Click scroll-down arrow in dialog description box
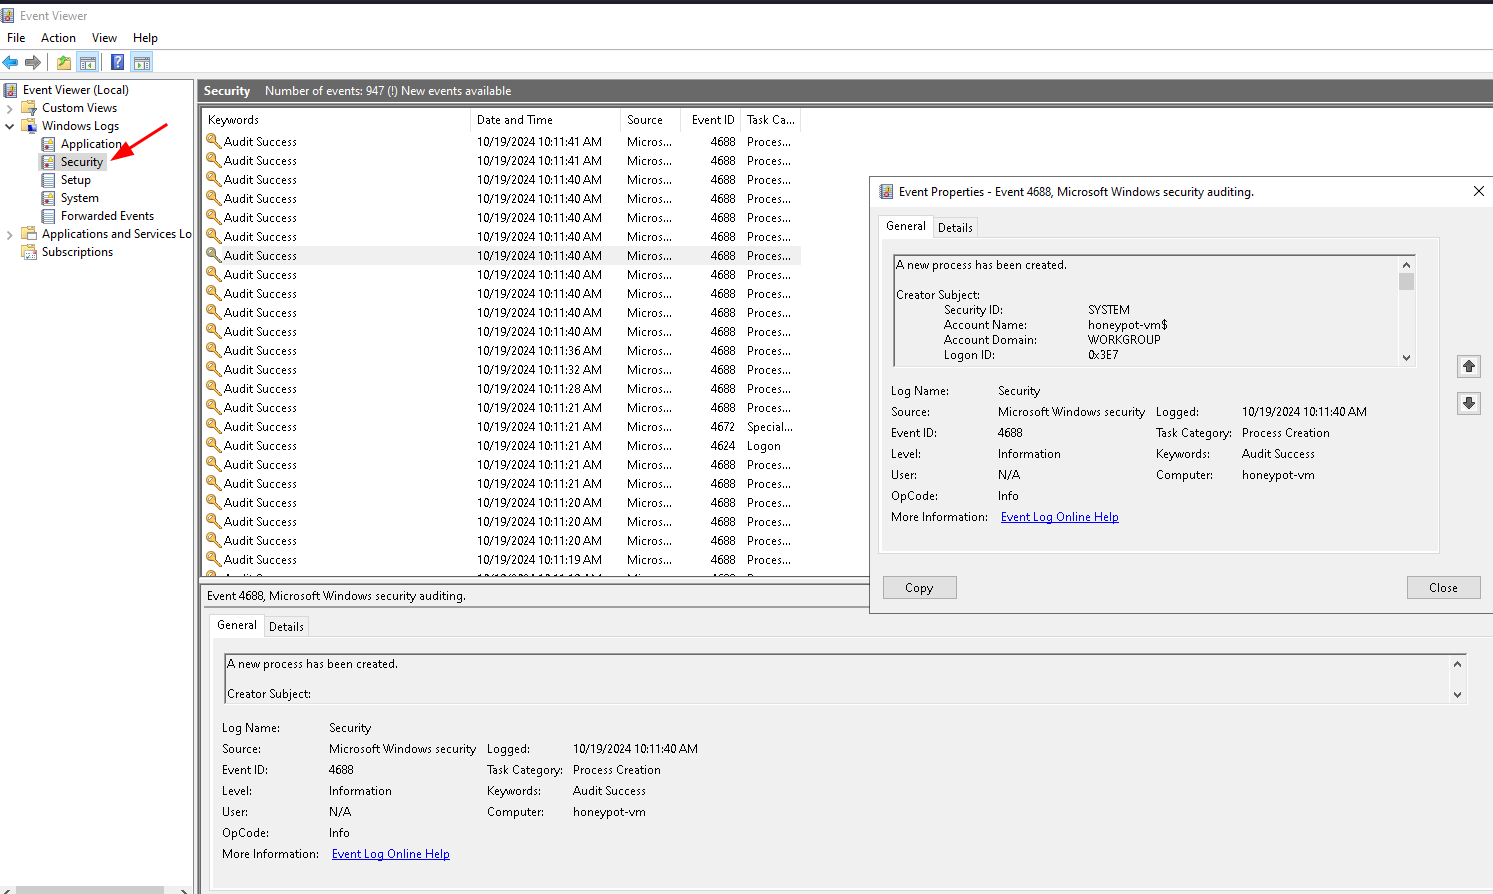The image size is (1493, 894). [x=1406, y=357]
